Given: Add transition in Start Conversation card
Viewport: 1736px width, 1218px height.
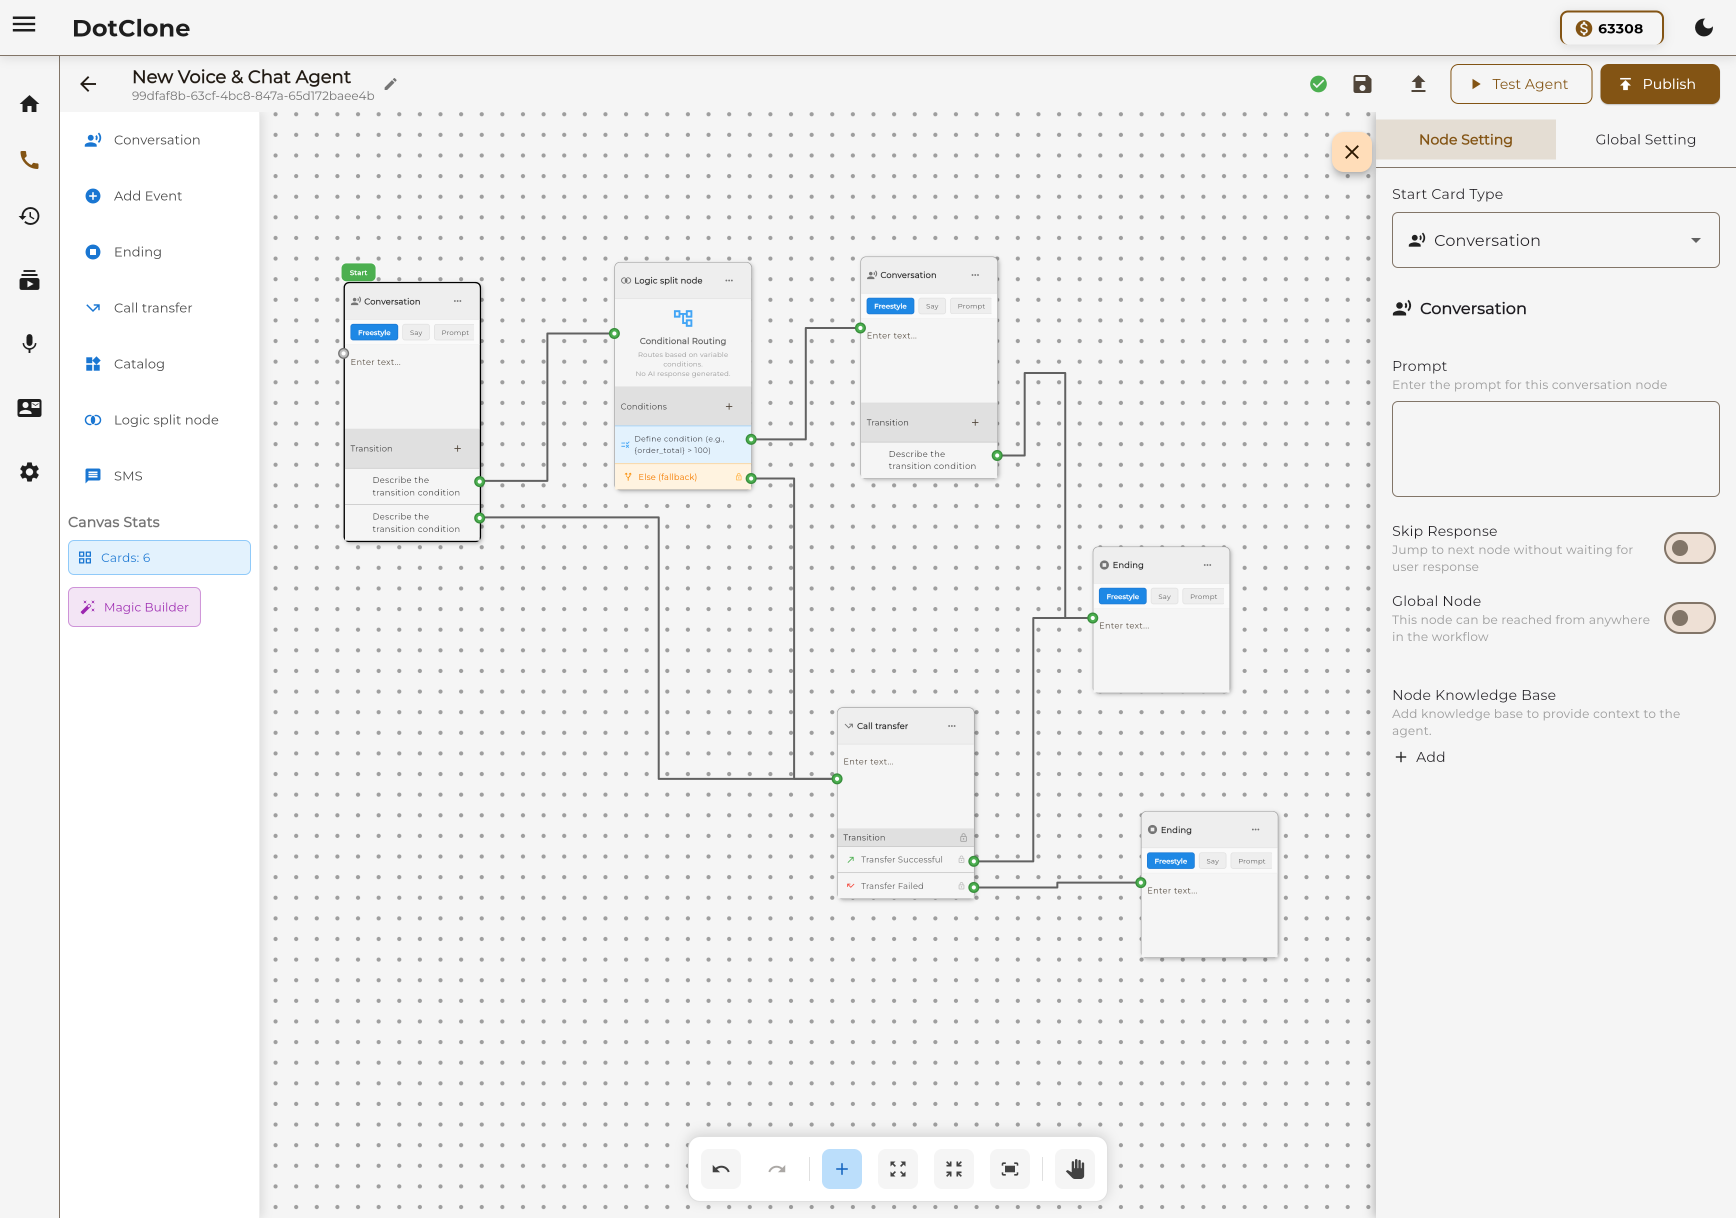Looking at the screenshot, I should [458, 448].
